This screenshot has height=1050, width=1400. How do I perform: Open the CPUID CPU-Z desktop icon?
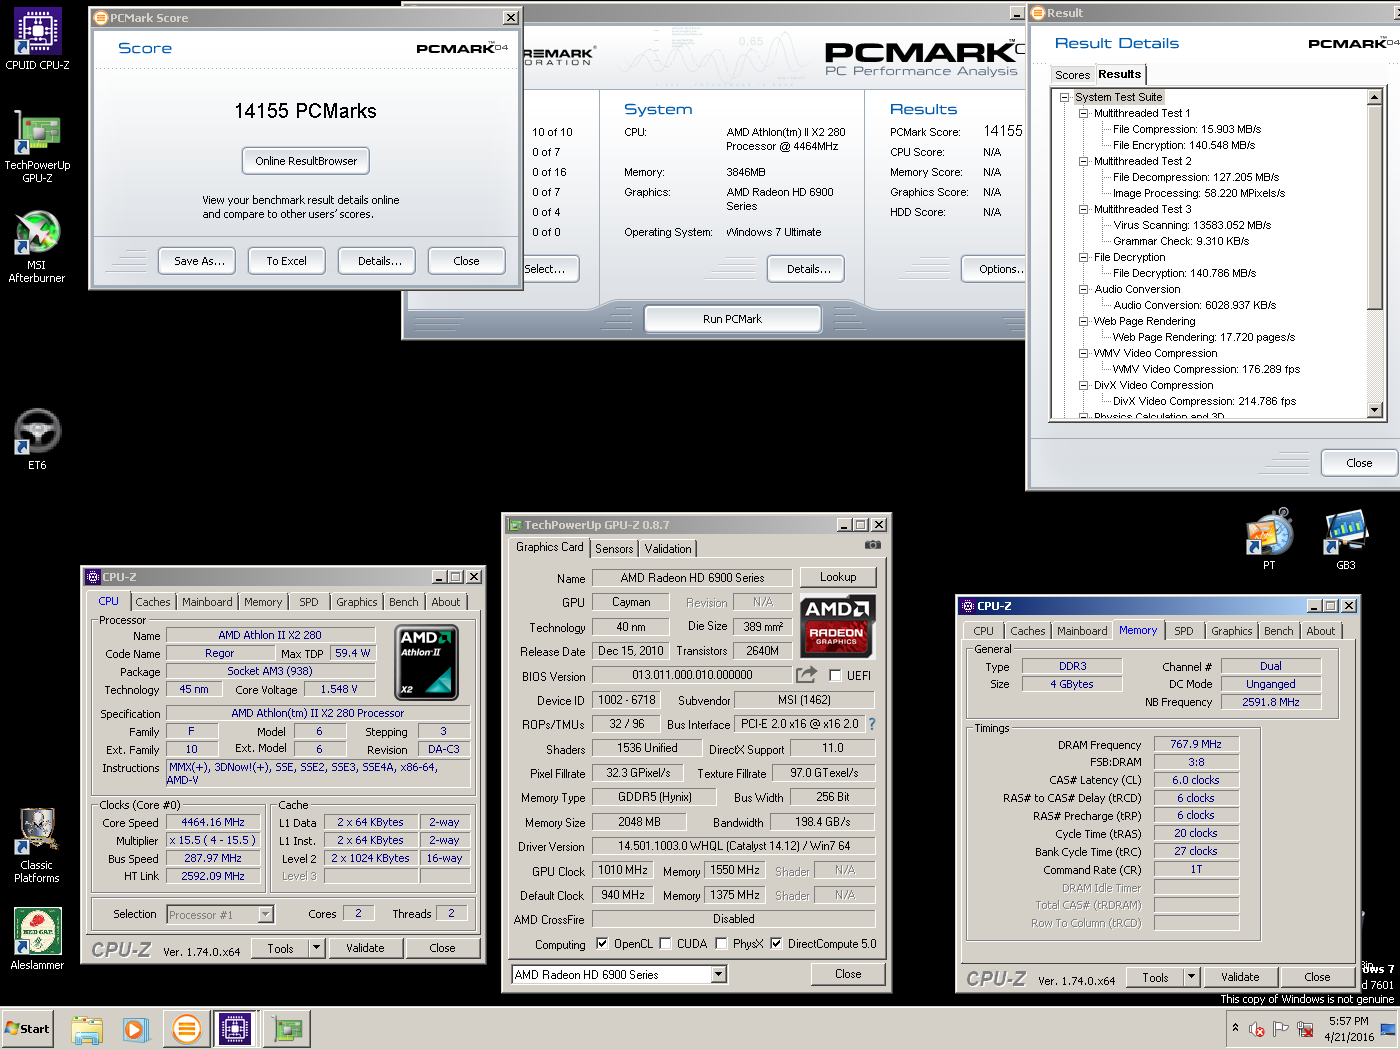[37, 39]
